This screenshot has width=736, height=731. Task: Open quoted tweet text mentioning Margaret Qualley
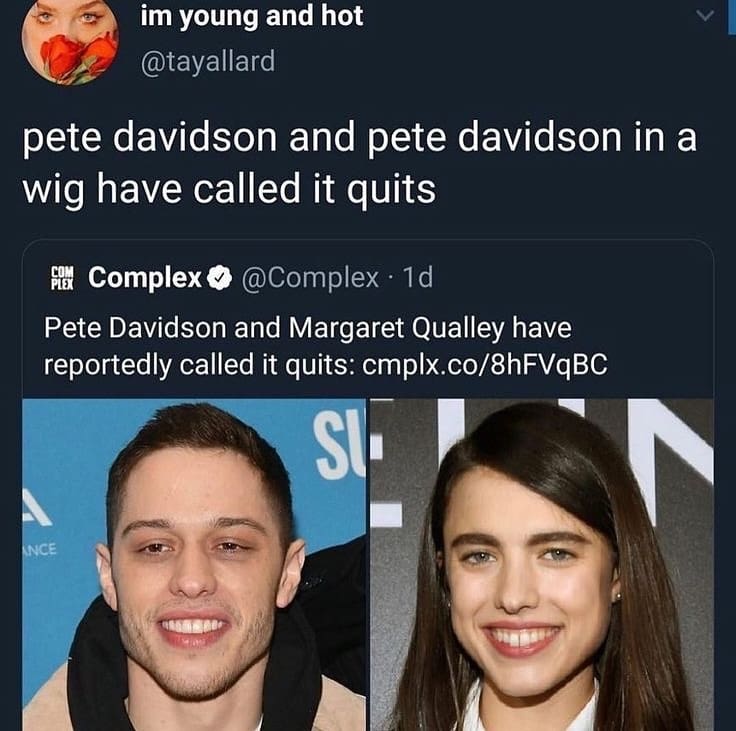point(326,346)
